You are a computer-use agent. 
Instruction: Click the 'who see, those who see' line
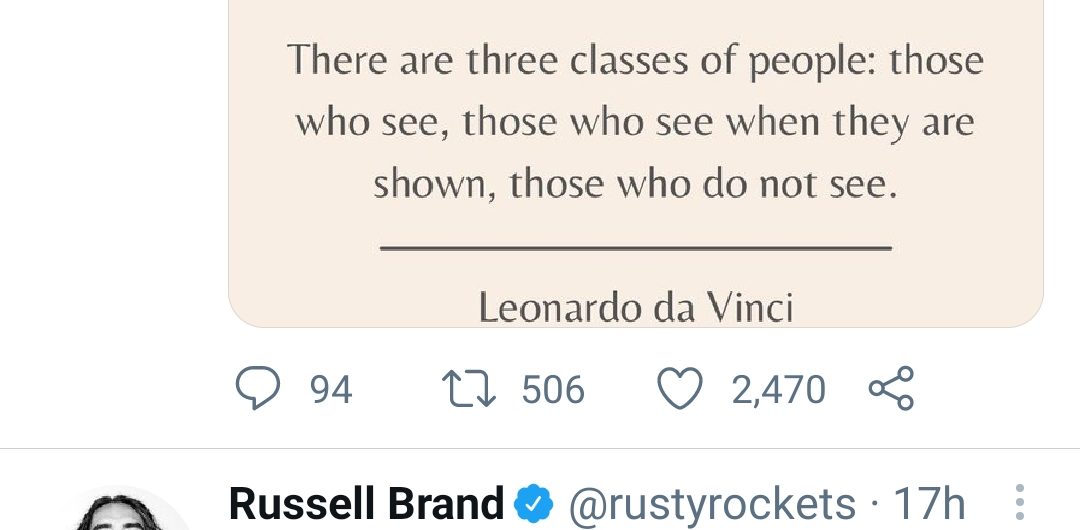click(x=636, y=123)
